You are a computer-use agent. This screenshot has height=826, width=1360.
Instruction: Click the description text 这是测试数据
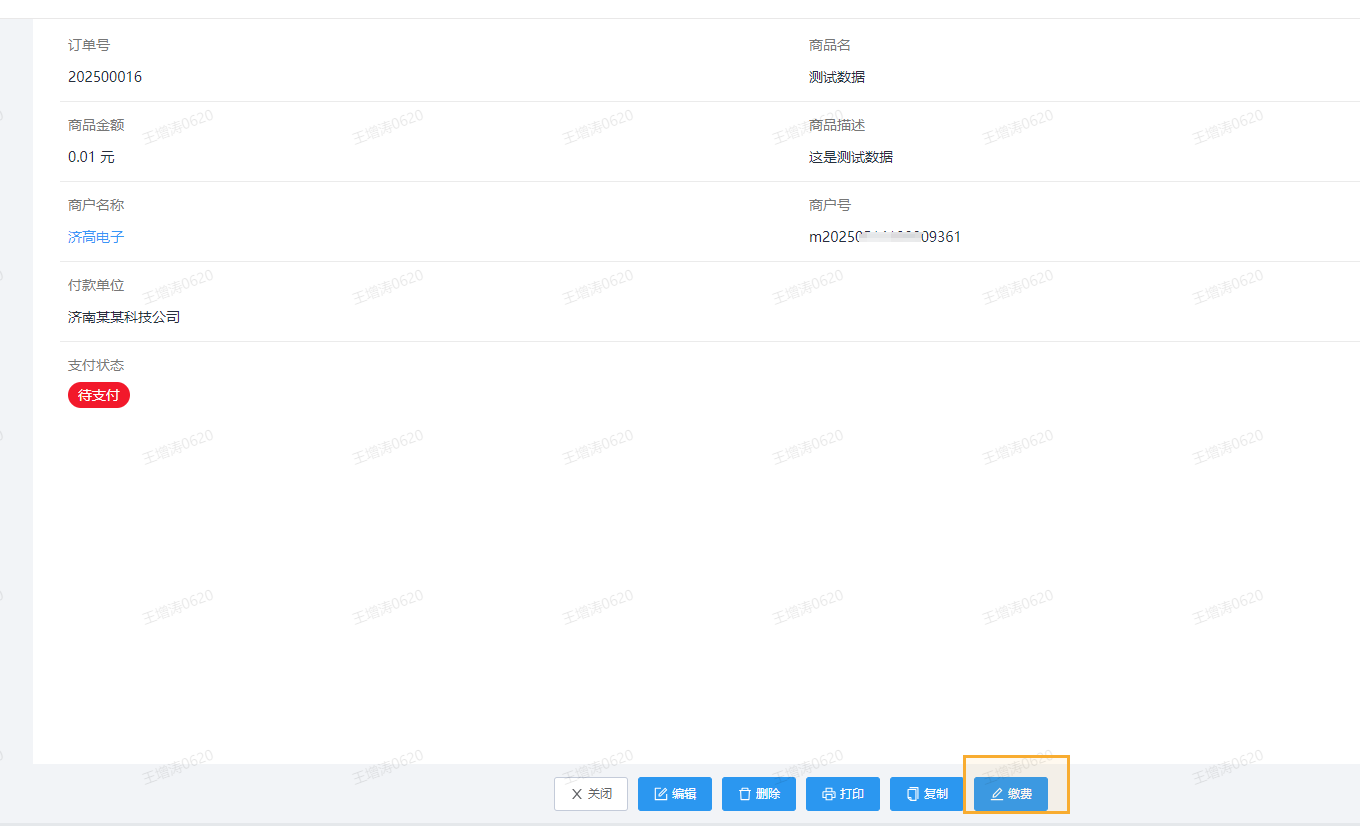tap(851, 157)
